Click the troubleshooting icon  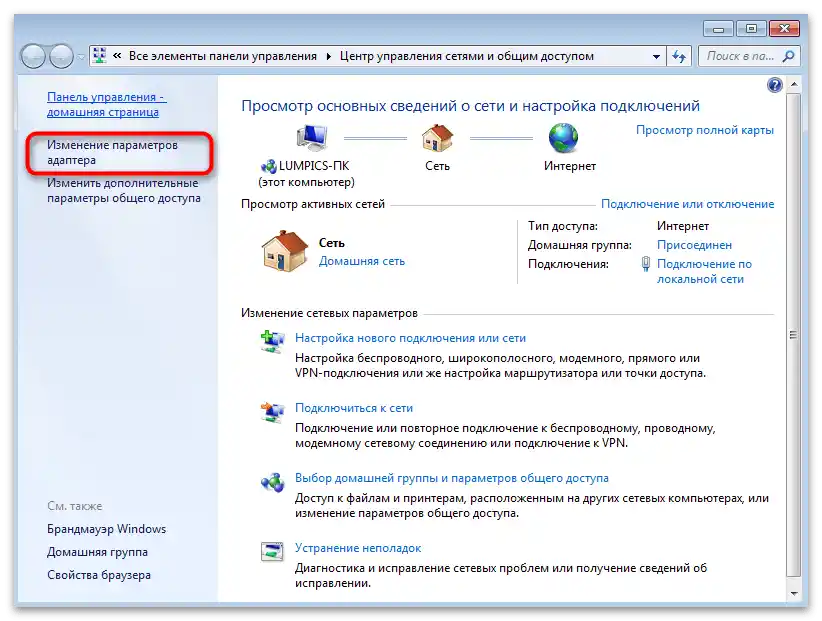273,551
